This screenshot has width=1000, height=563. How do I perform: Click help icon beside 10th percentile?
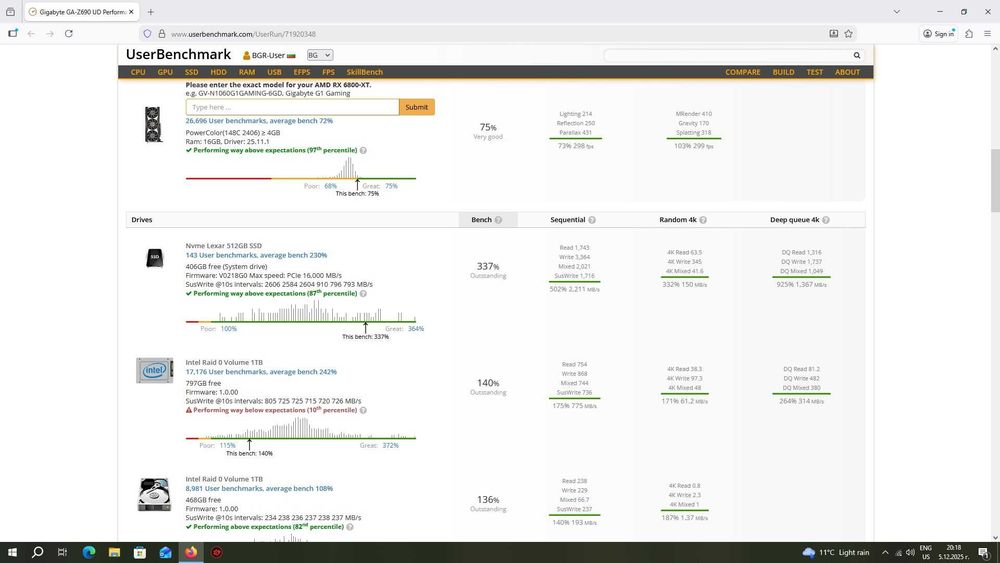pyautogui.click(x=363, y=411)
